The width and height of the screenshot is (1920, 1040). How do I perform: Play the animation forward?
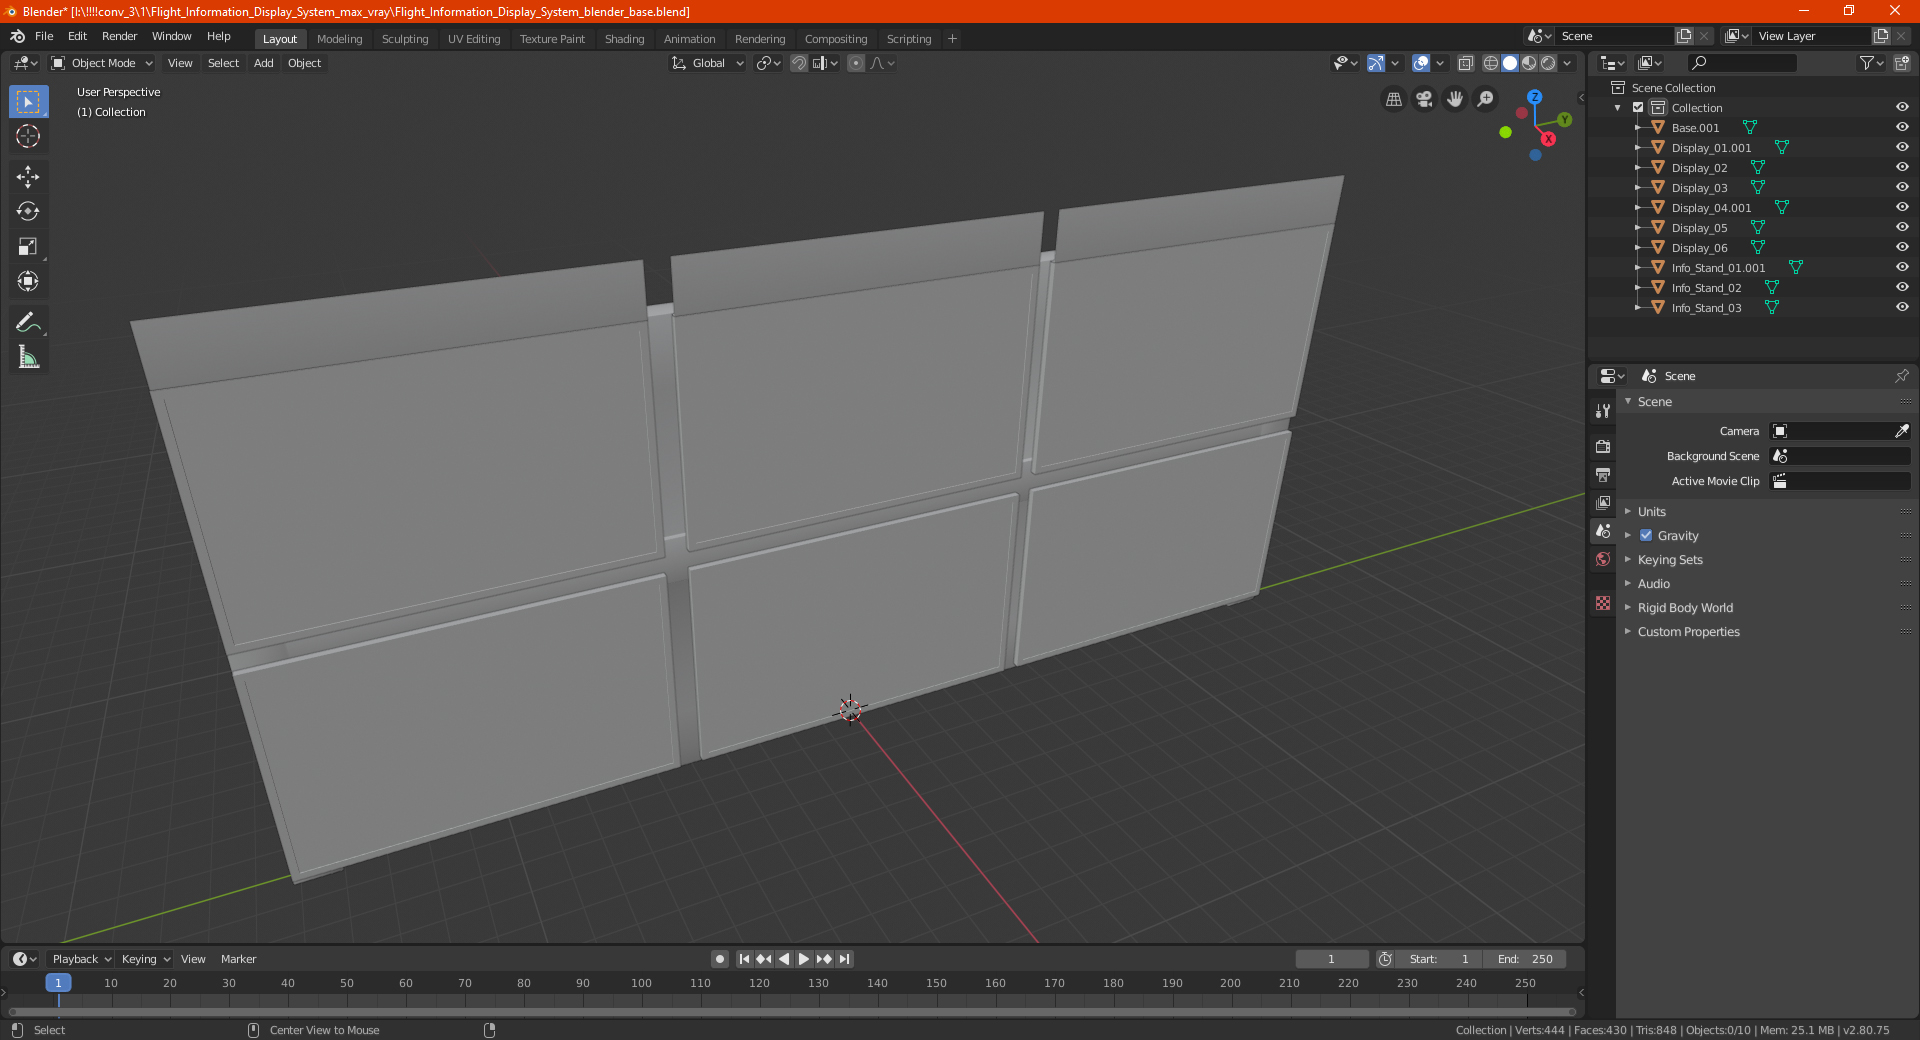click(x=803, y=959)
